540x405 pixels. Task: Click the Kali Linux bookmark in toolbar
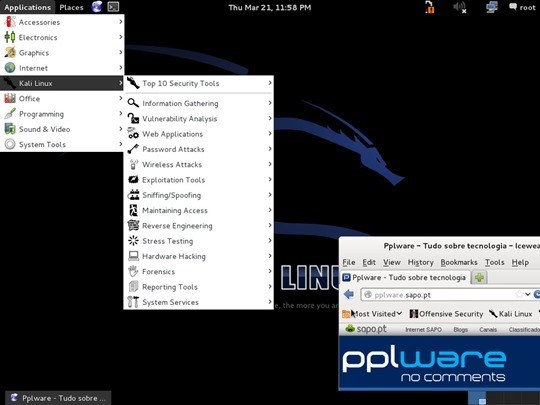click(x=511, y=314)
